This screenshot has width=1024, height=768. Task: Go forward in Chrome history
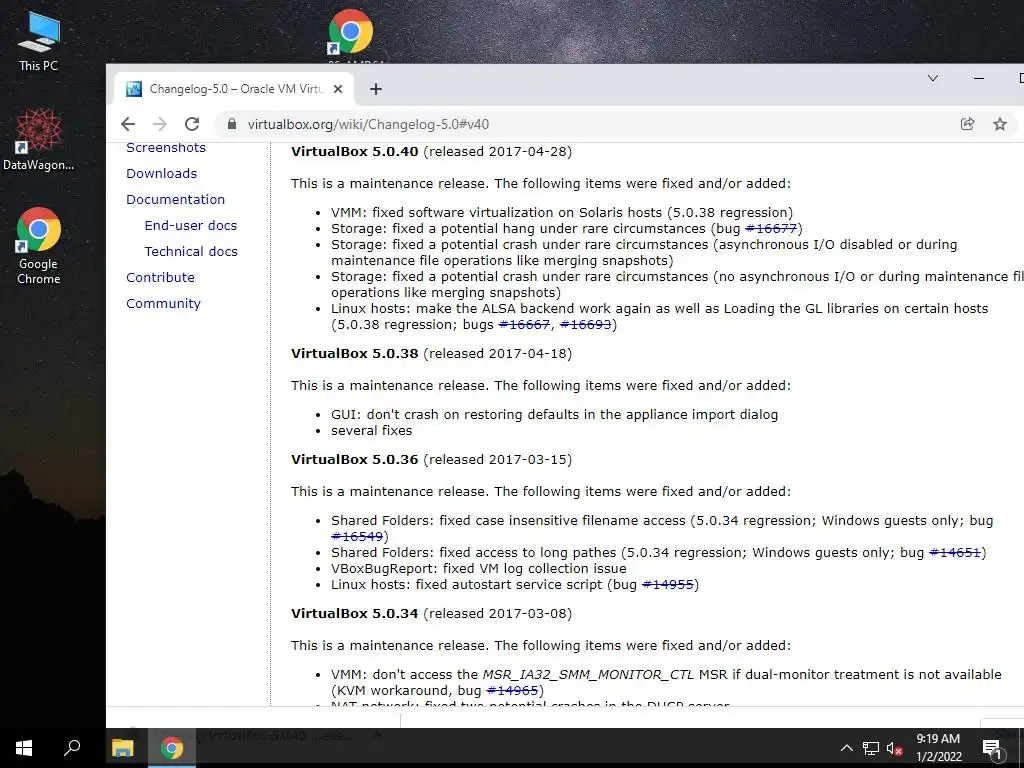160,124
